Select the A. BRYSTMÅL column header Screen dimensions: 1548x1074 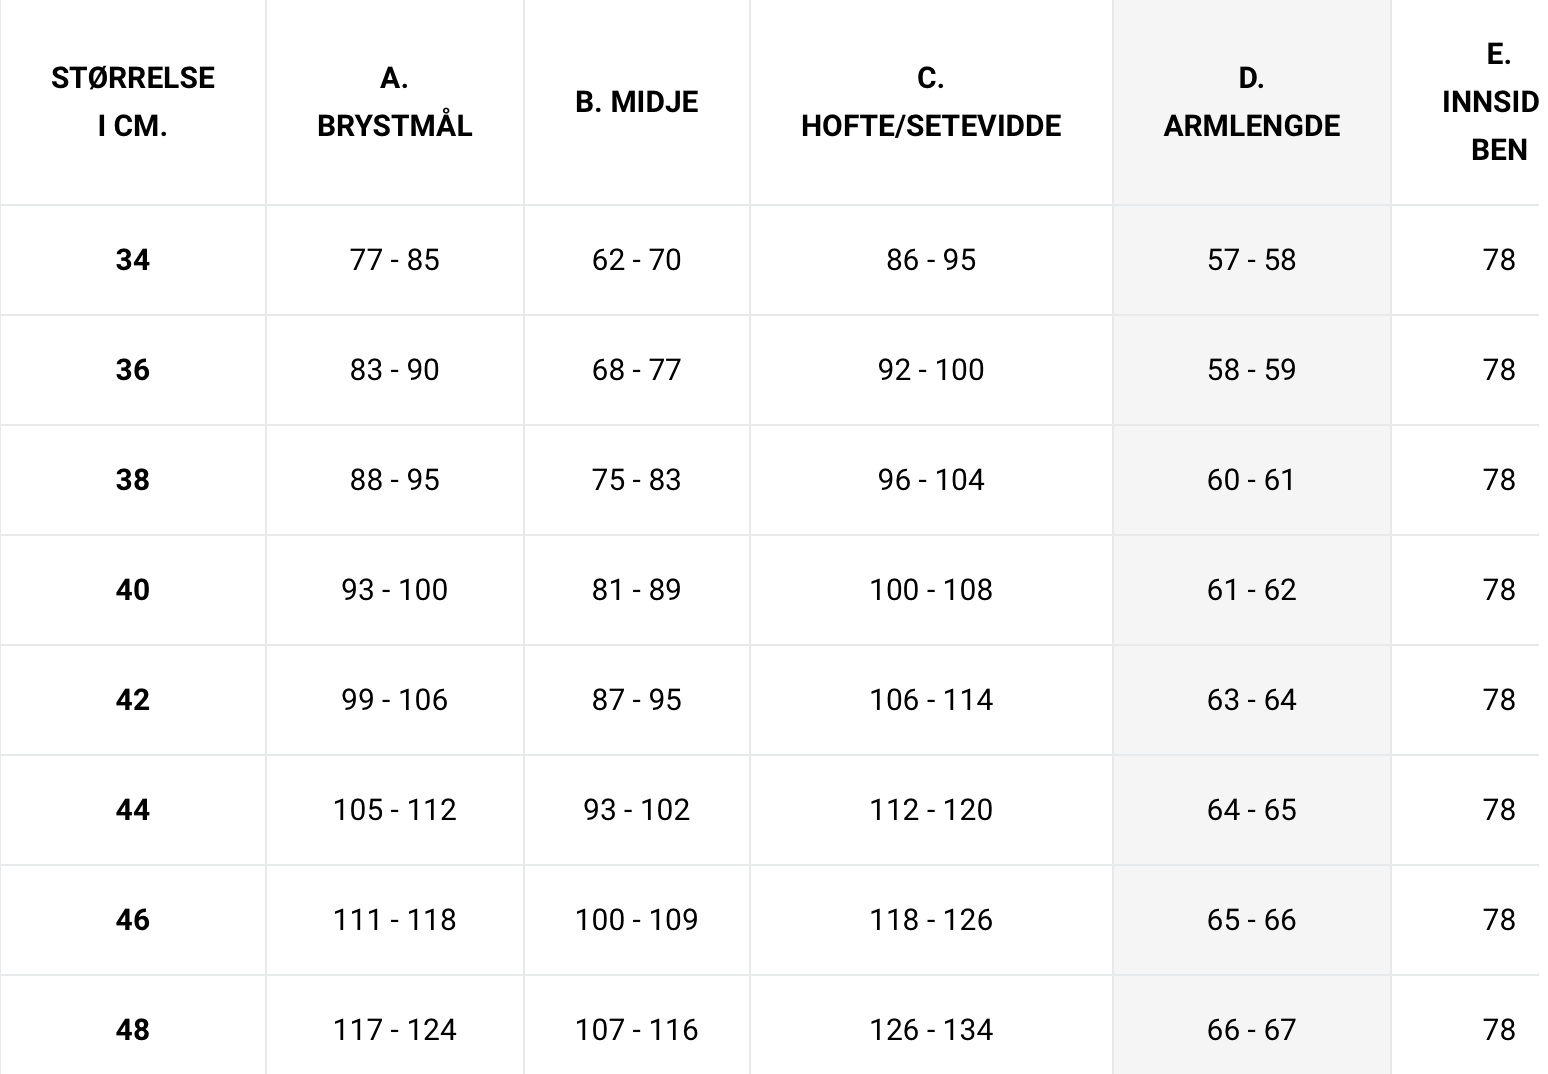click(x=394, y=102)
